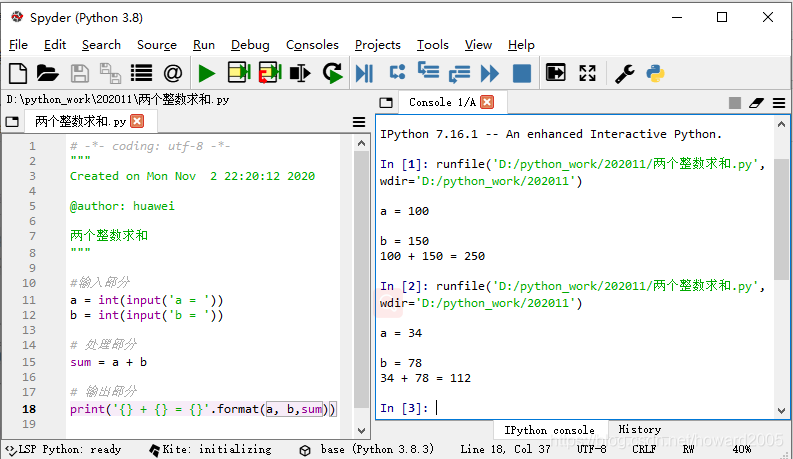The width and height of the screenshot is (793, 459).
Task: Open editor pane options hamburger menu
Action: [359, 122]
